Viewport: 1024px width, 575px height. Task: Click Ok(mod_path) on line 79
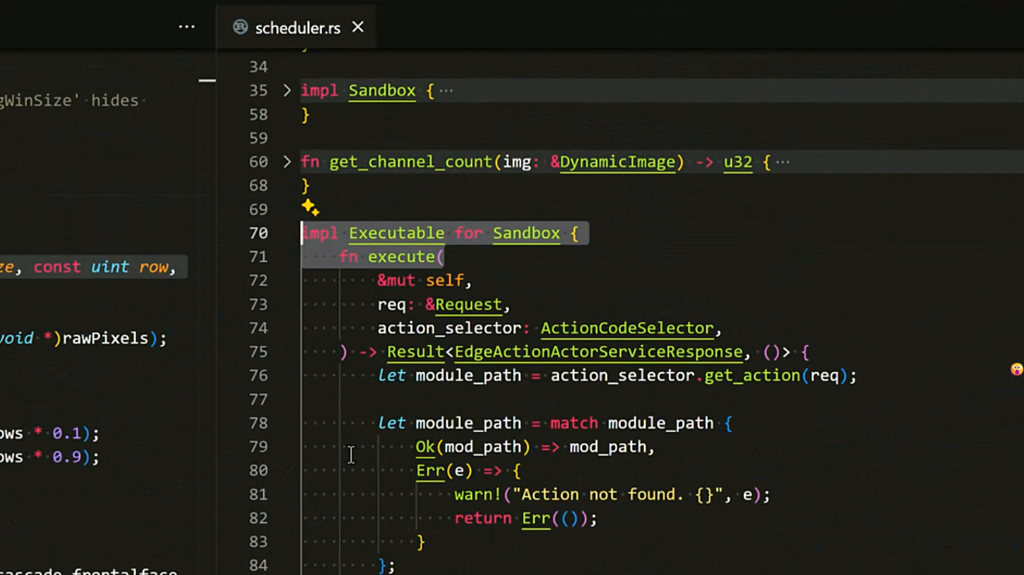click(x=473, y=447)
